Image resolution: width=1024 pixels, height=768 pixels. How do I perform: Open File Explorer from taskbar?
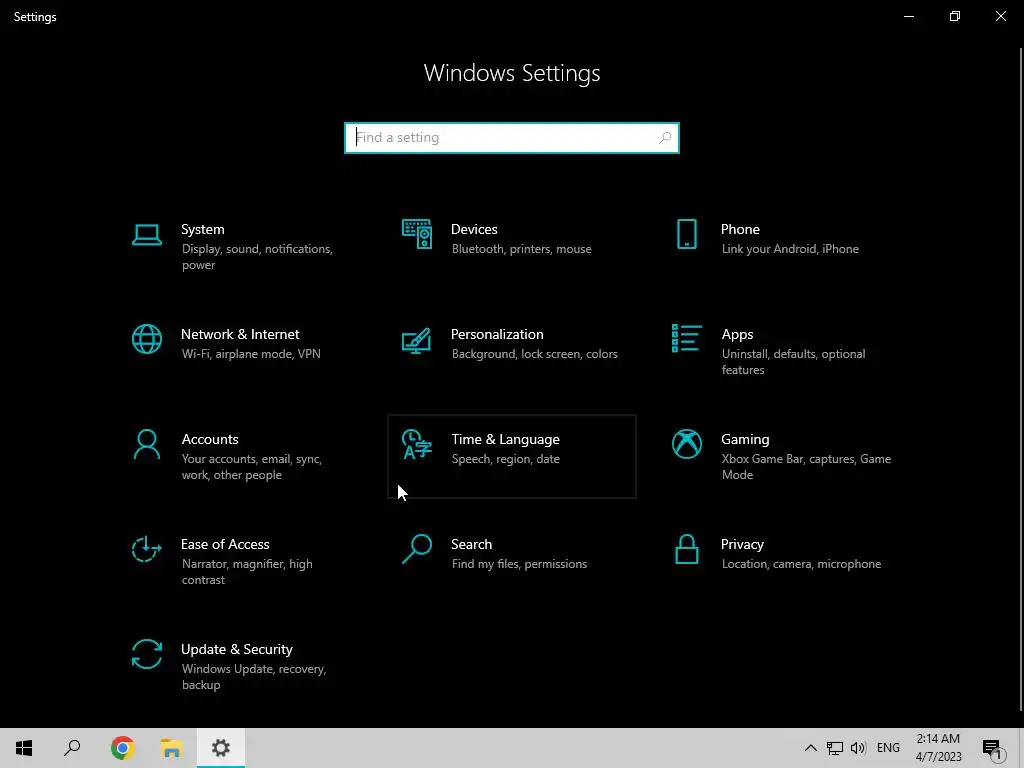(x=171, y=748)
